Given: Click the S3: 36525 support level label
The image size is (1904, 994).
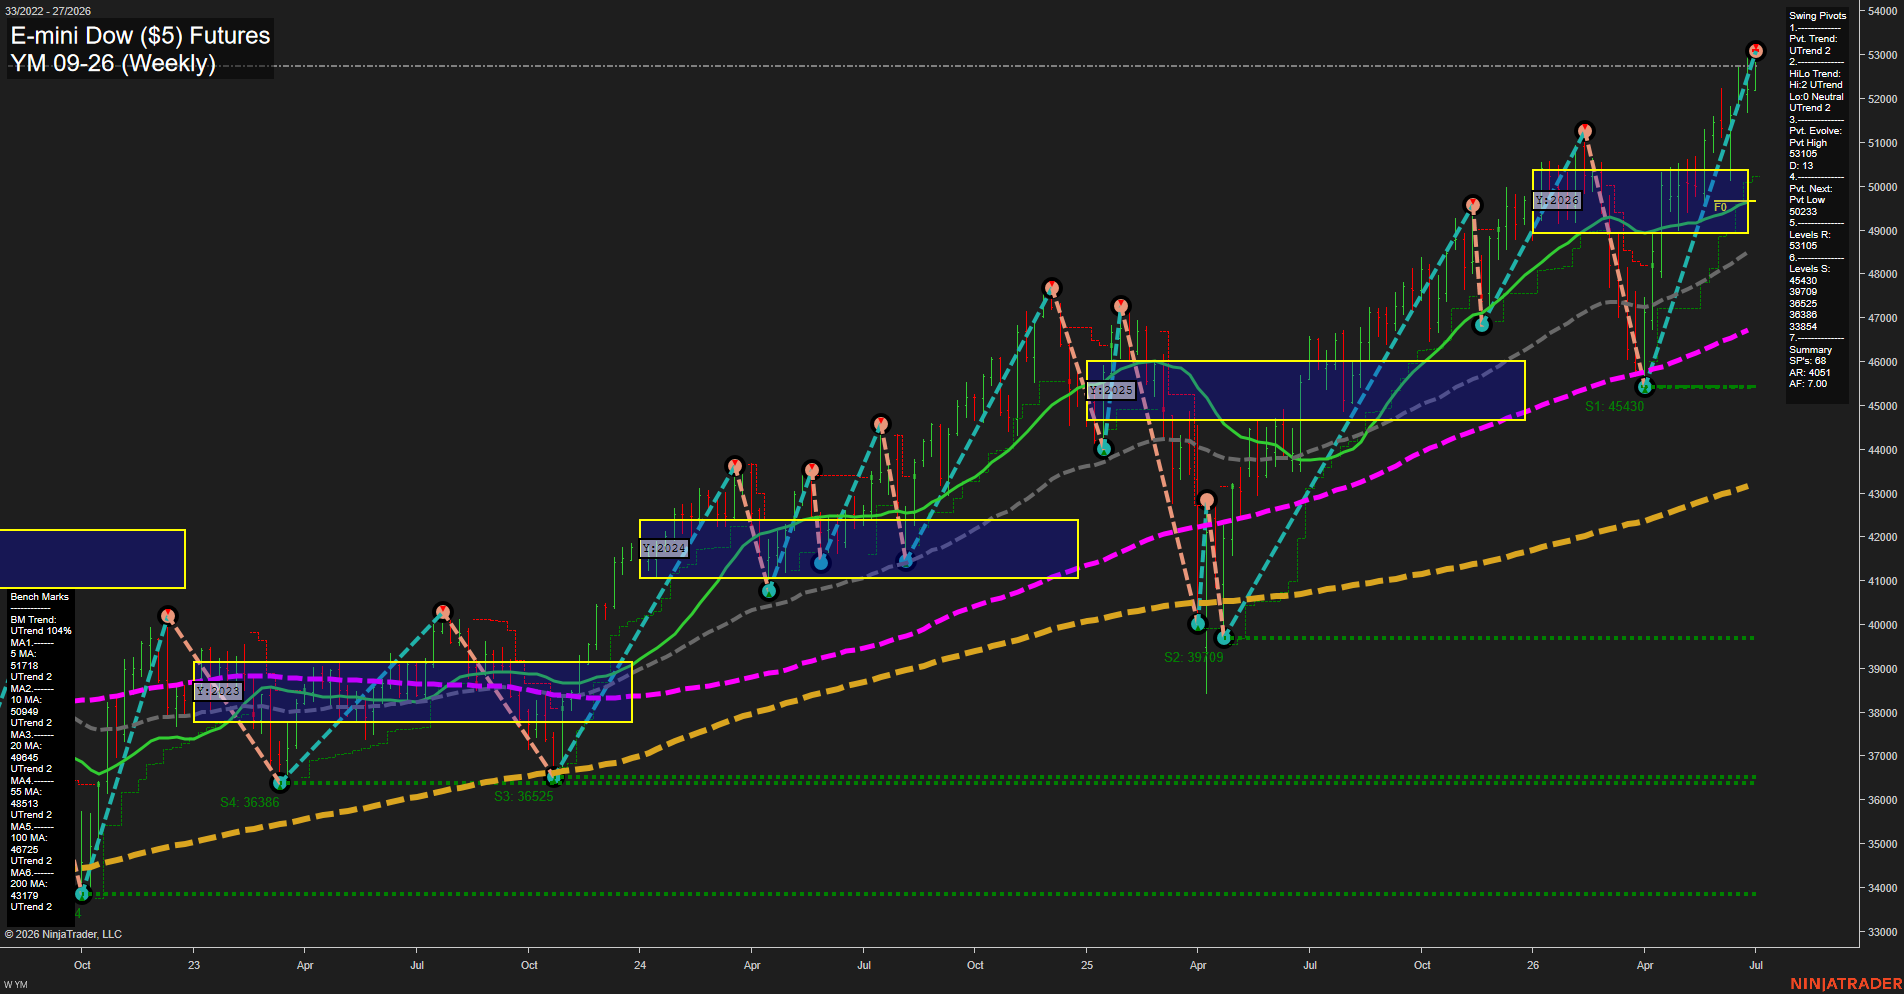Looking at the screenshot, I should click(523, 796).
